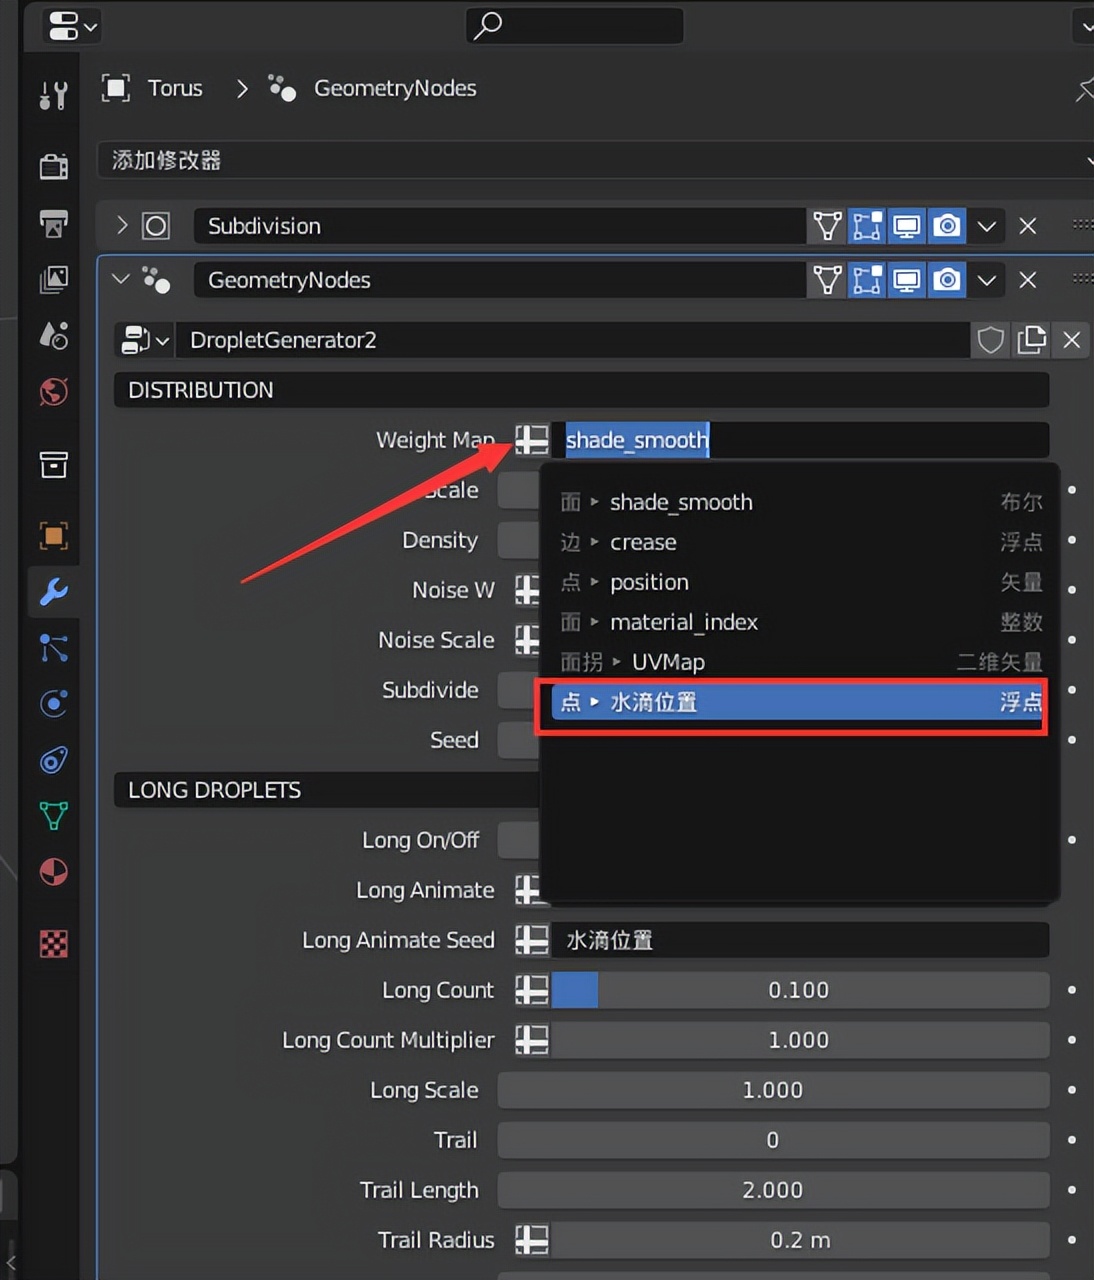This screenshot has width=1094, height=1280.
Task: Click inside the top search field
Action: (x=574, y=26)
